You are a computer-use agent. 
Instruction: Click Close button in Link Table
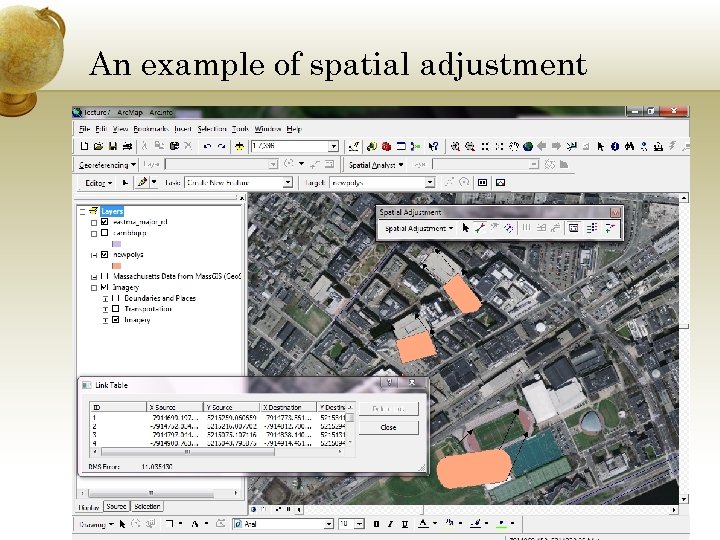pos(388,427)
